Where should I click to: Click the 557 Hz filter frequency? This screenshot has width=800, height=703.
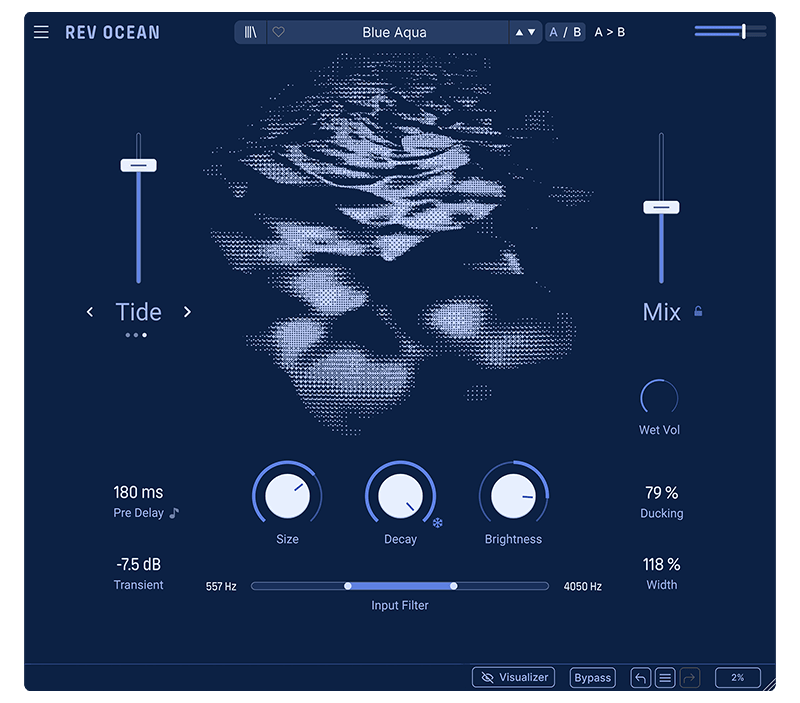pos(221,587)
